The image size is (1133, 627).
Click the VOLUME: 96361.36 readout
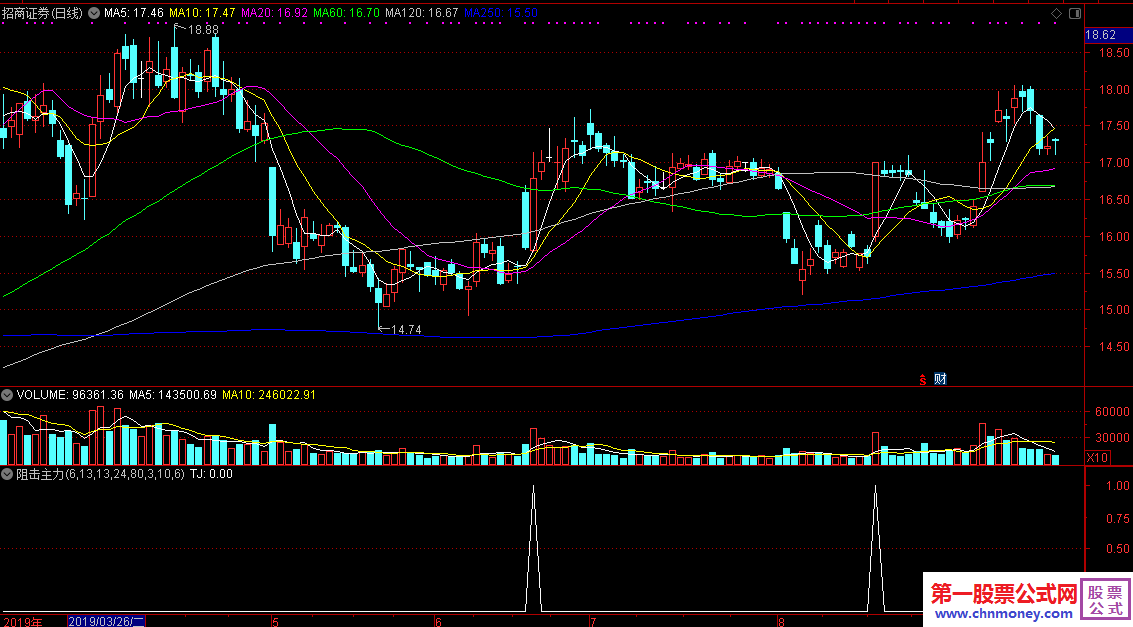(70, 395)
